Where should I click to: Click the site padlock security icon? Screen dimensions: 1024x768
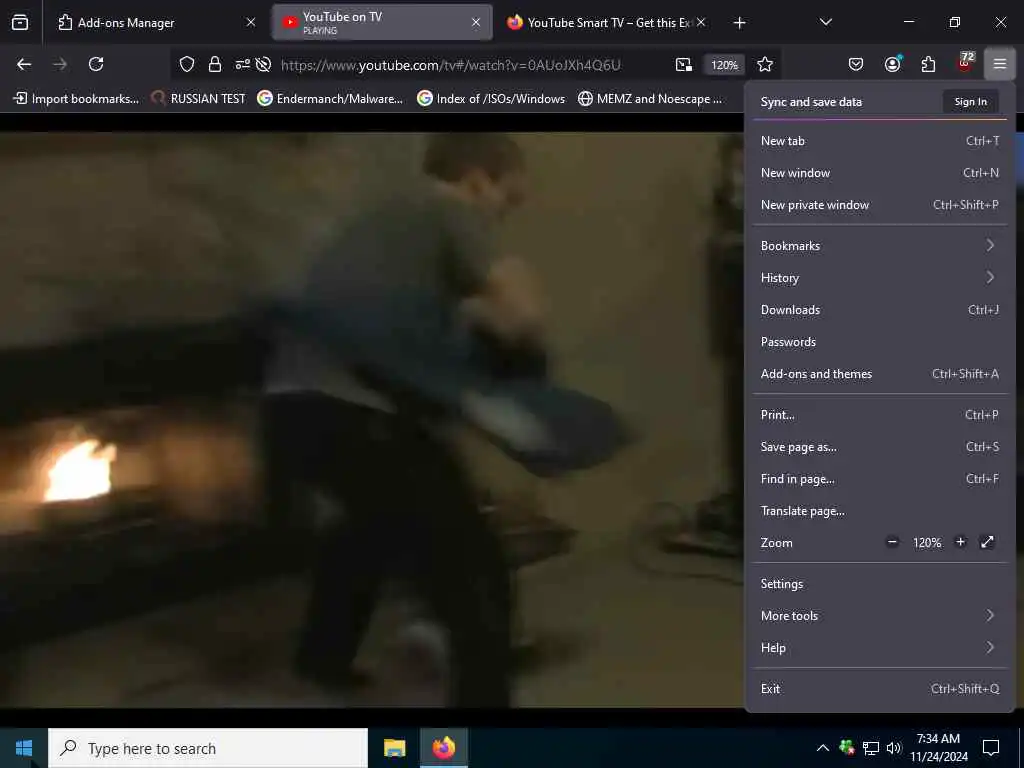tap(215, 64)
